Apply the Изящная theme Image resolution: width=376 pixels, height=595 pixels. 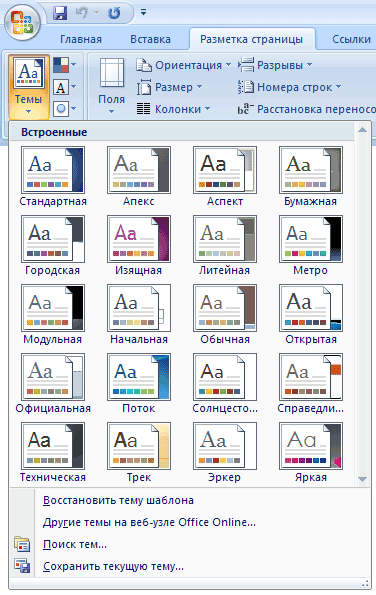point(139,246)
